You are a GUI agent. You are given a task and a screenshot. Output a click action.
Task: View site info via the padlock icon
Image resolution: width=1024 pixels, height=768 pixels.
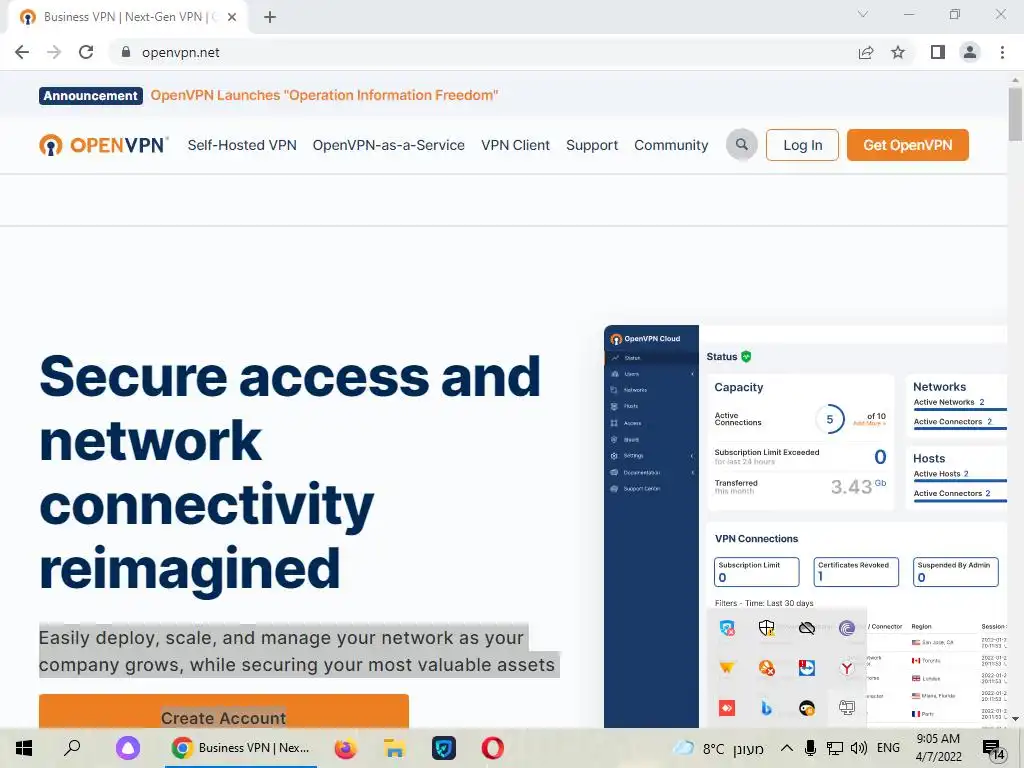point(126,52)
